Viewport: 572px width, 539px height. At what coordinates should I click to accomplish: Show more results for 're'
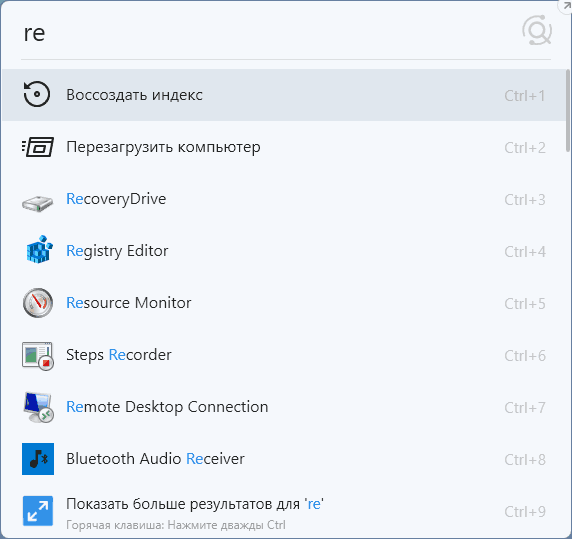click(284, 511)
